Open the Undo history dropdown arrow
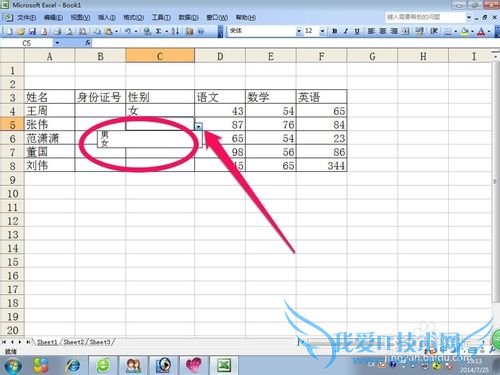This screenshot has width=500, height=375. click(136, 31)
